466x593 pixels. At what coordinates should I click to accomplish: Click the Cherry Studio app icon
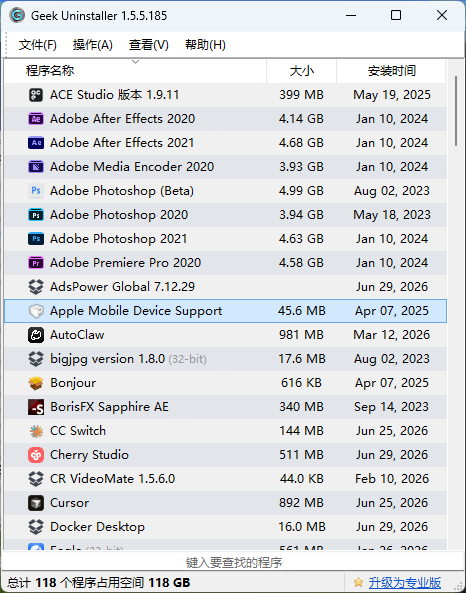pos(36,455)
